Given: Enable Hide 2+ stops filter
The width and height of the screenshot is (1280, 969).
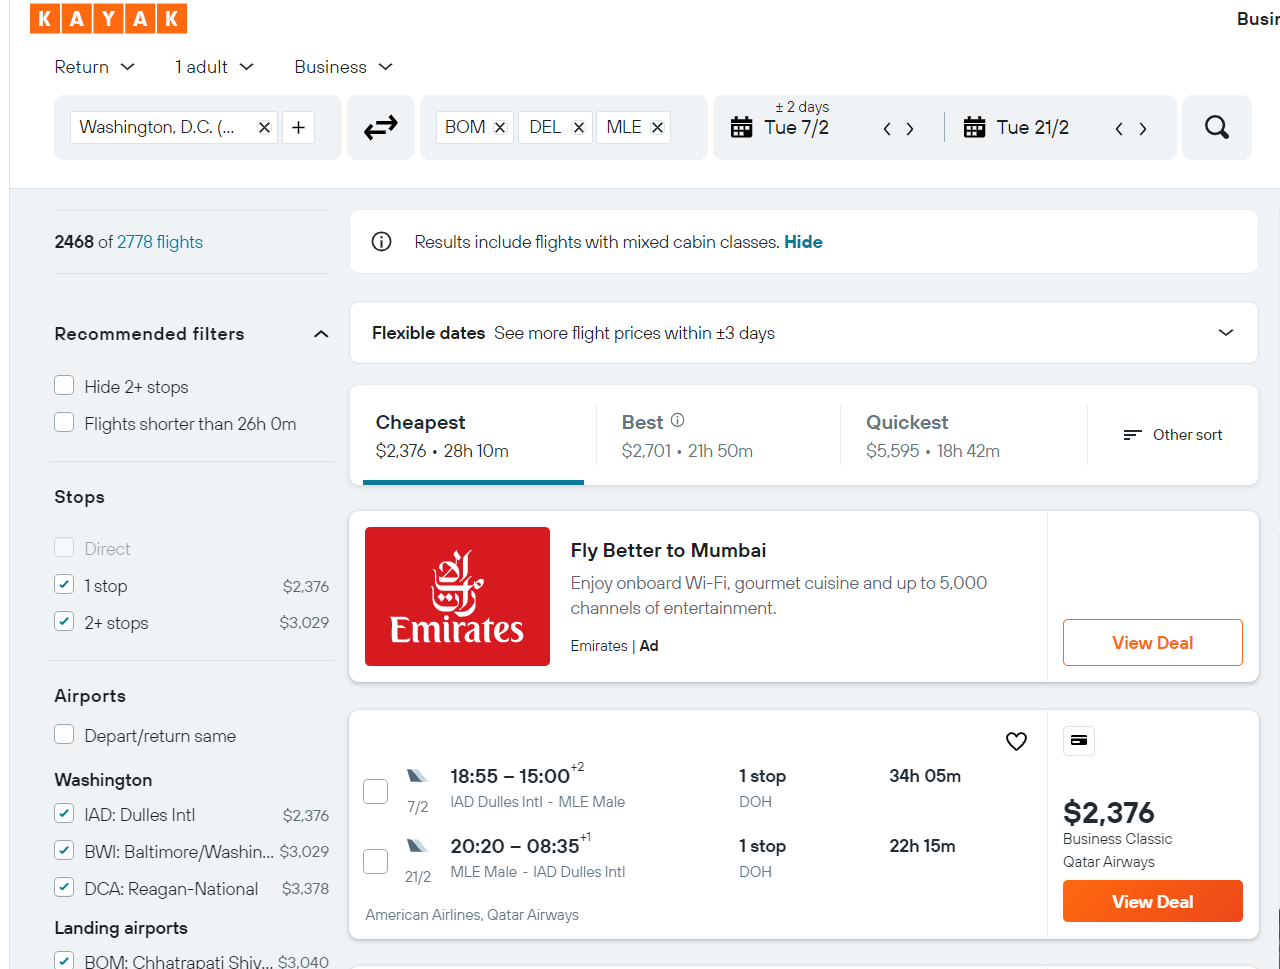Looking at the screenshot, I should pyautogui.click(x=64, y=386).
